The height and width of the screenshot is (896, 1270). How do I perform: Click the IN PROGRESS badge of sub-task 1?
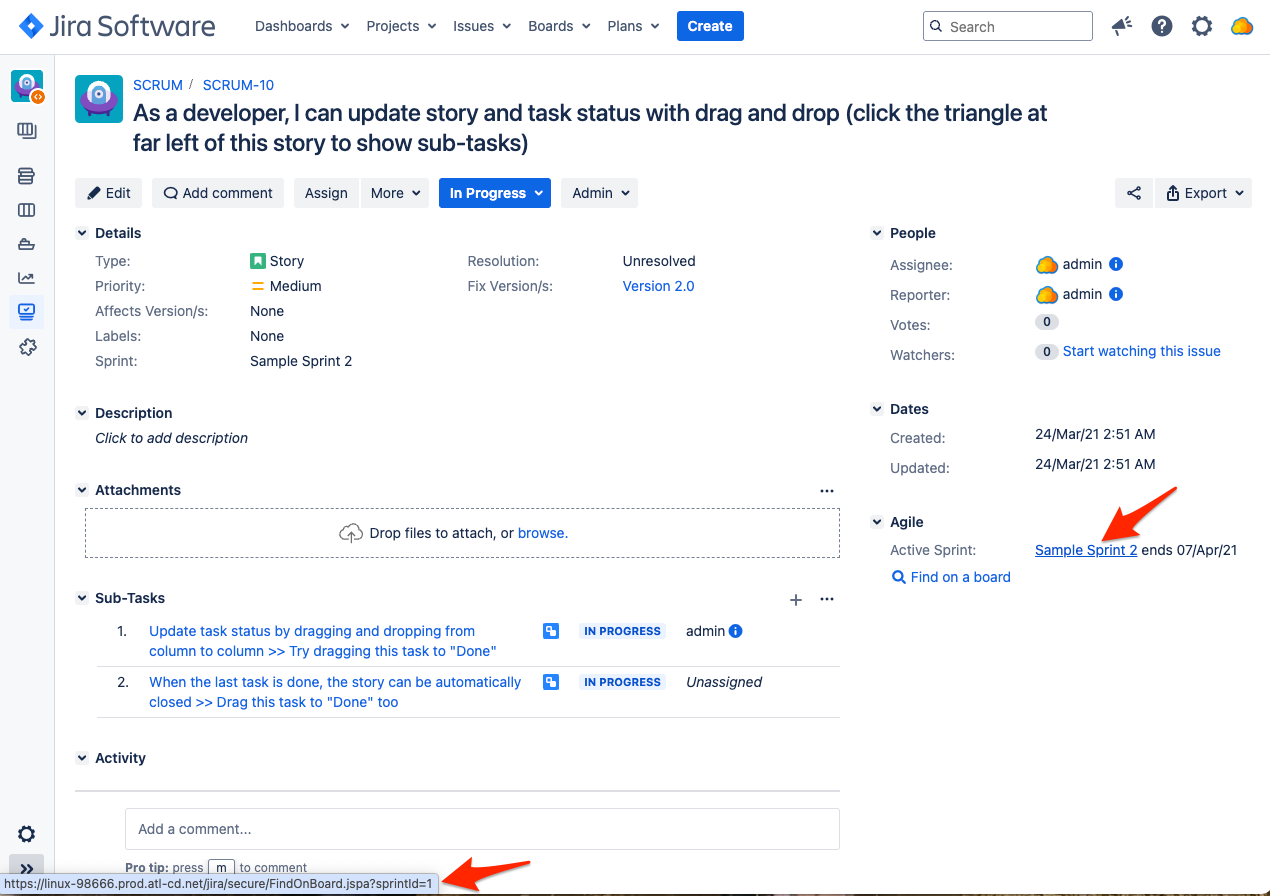pos(623,631)
